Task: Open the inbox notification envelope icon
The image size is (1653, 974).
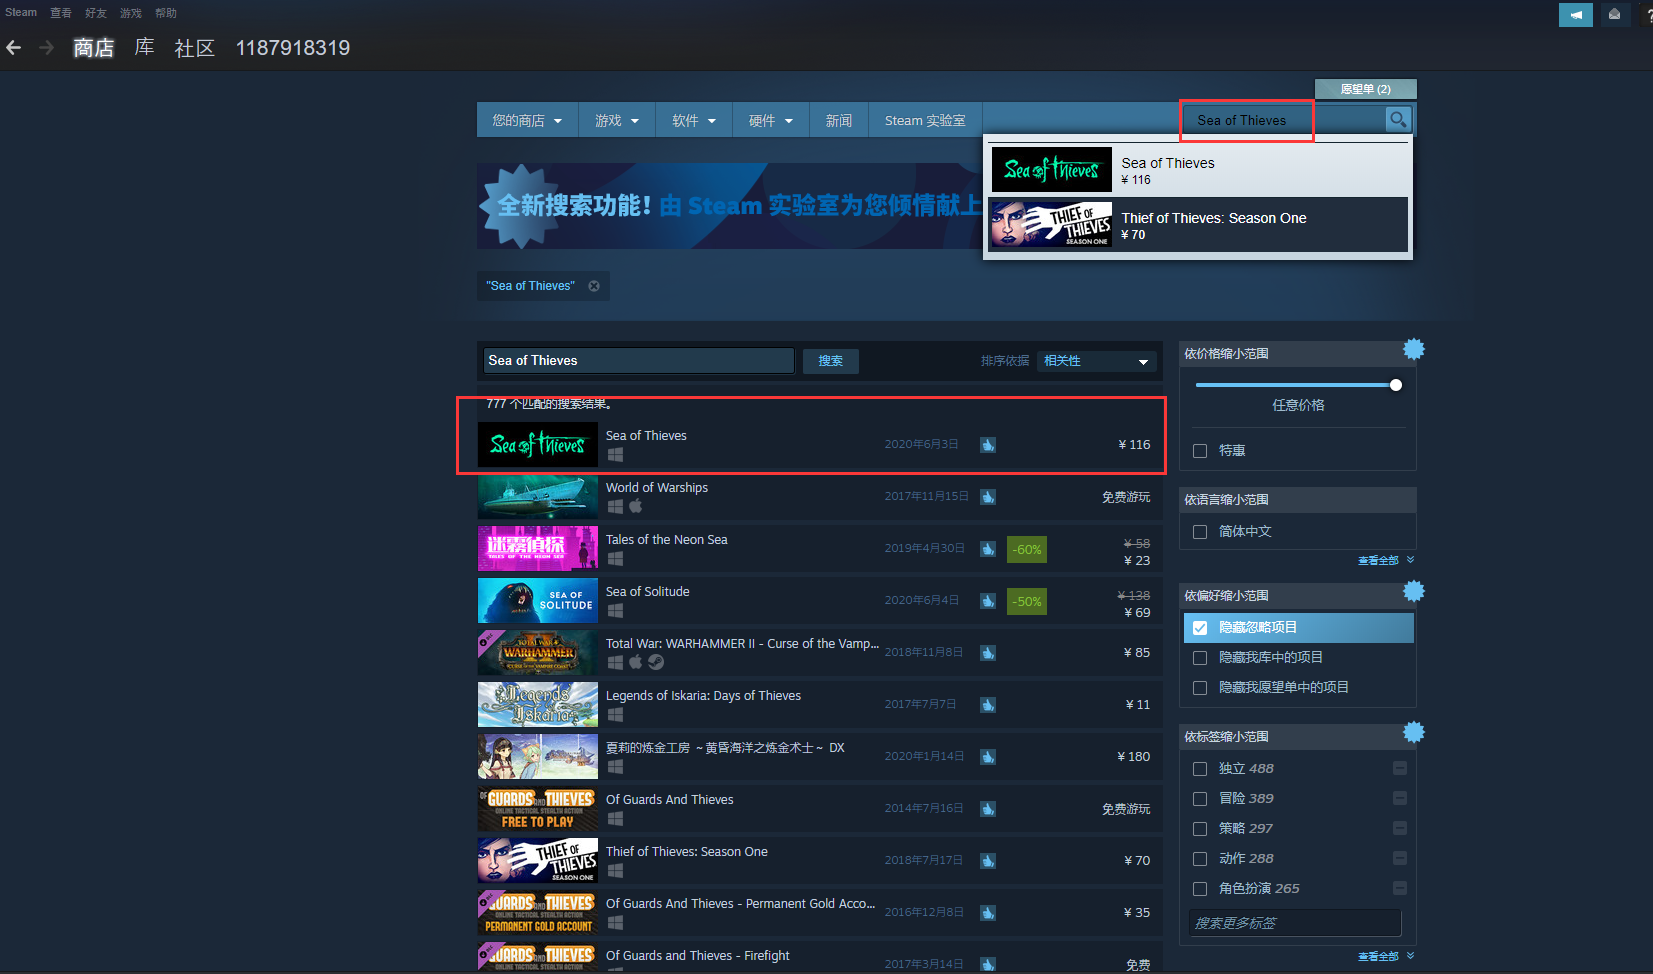Action: click(1614, 14)
